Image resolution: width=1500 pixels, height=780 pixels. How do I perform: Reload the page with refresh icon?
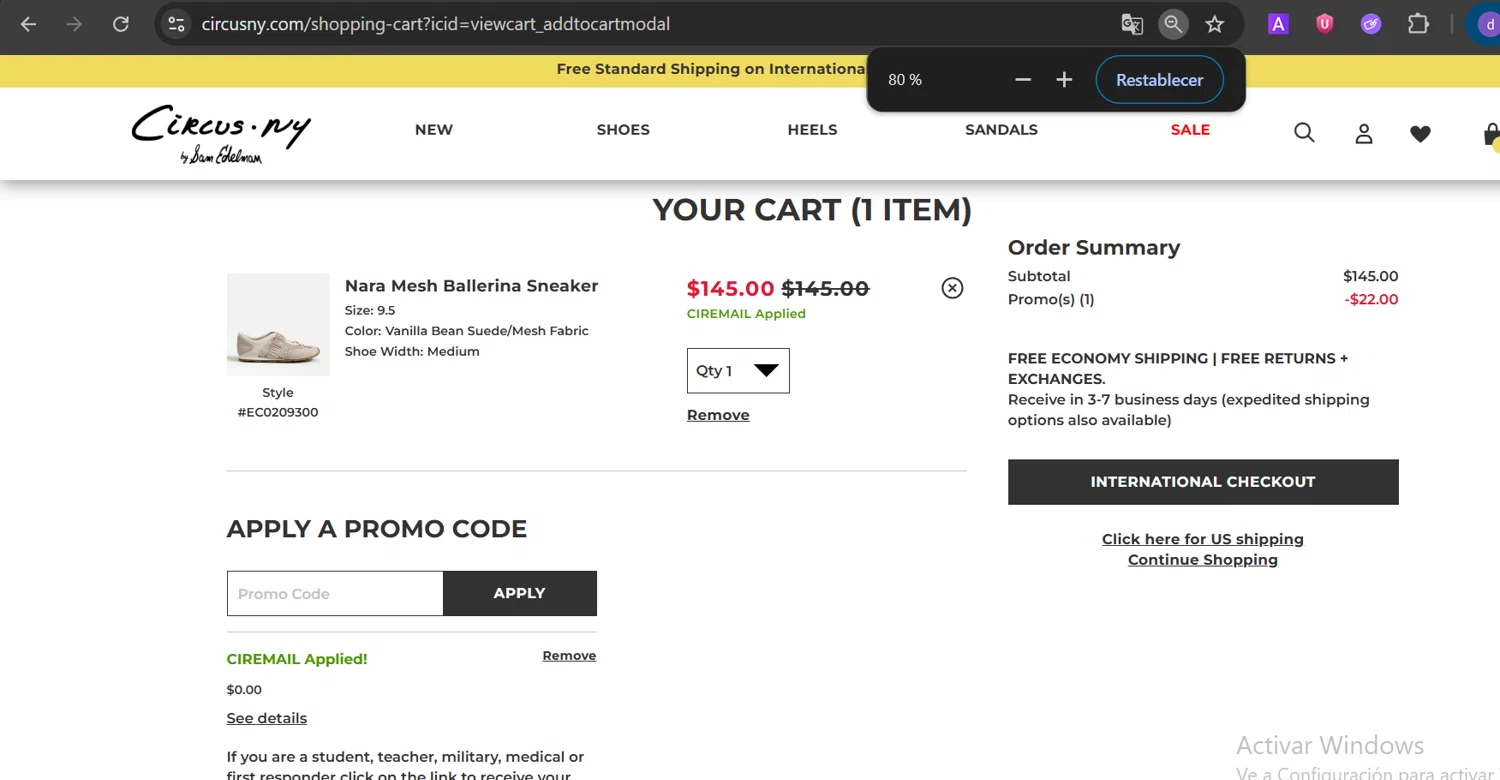point(120,24)
